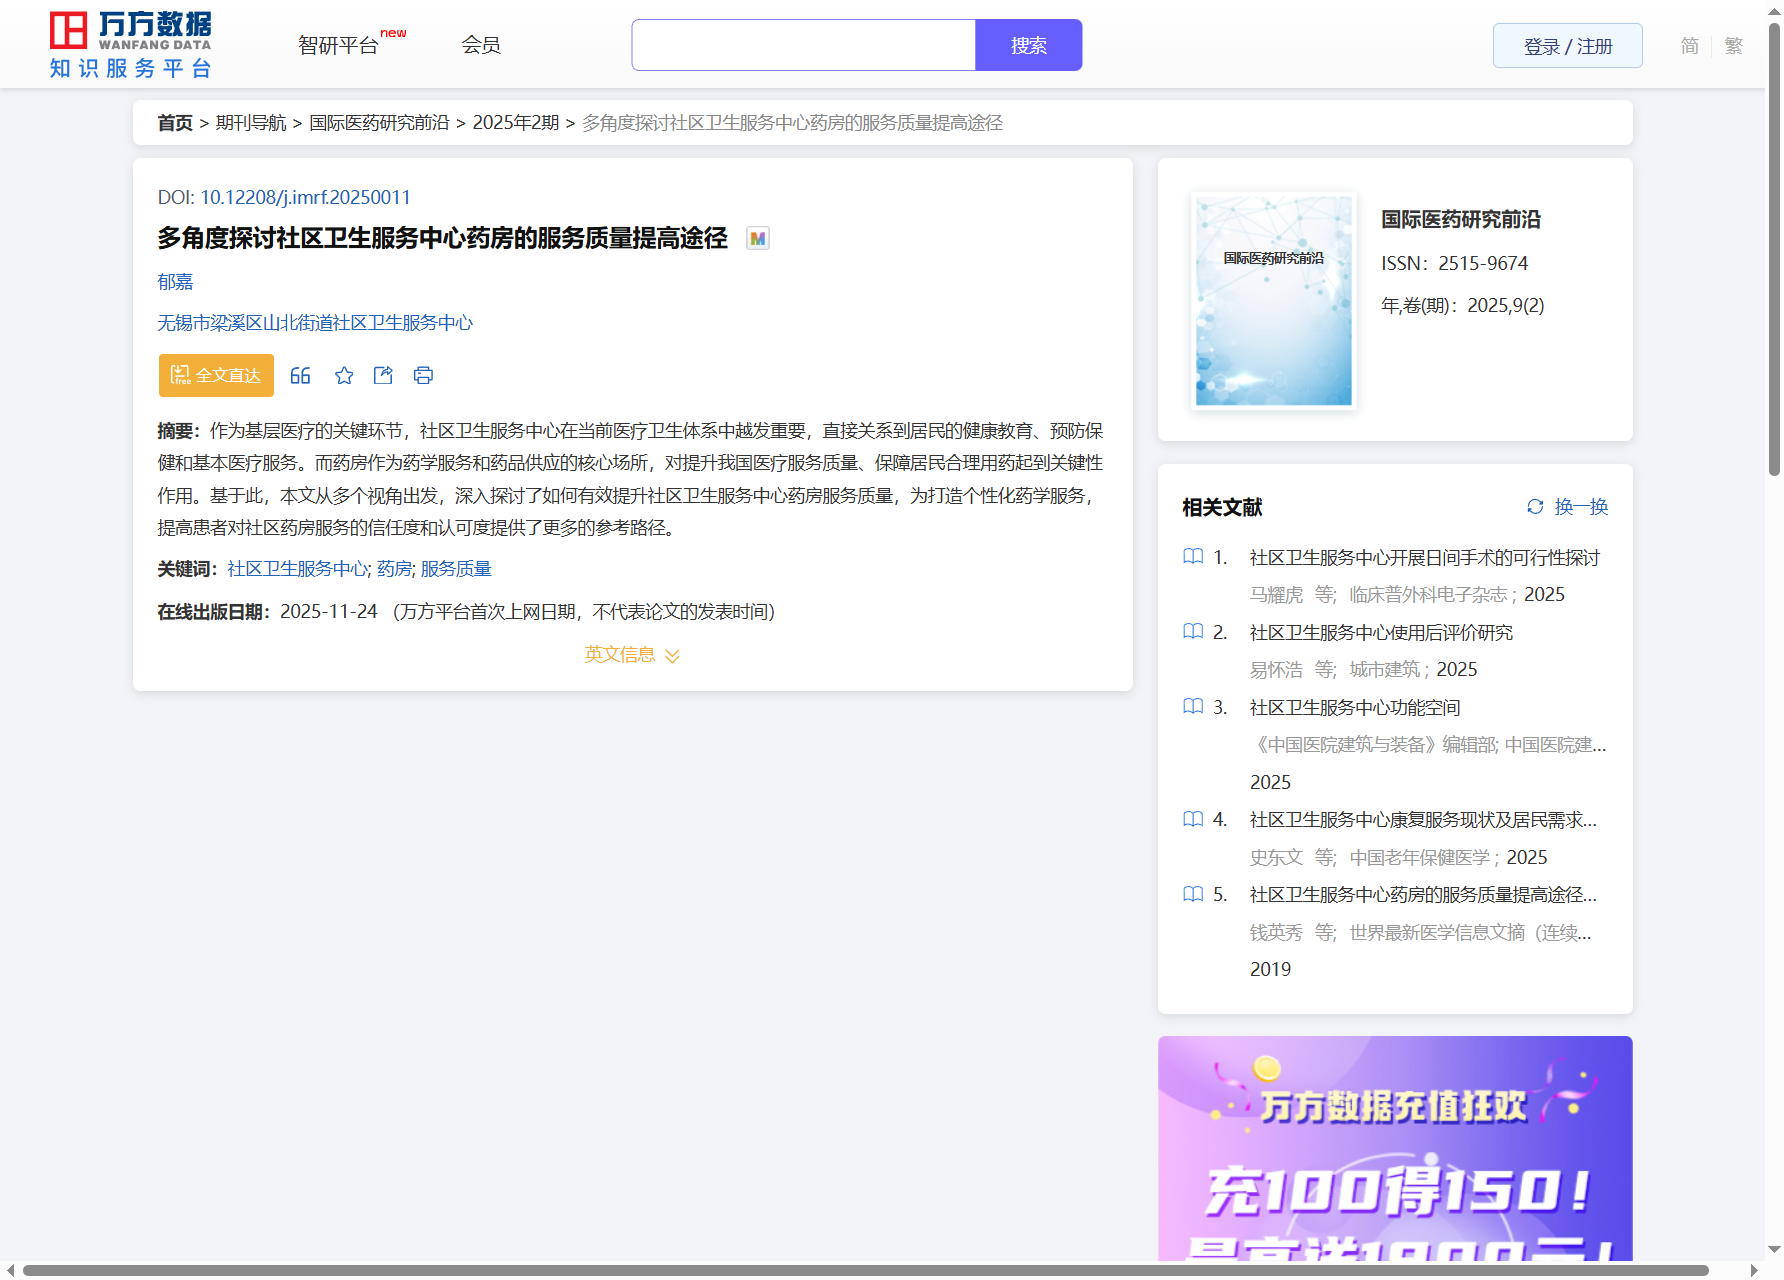Click the print icon
Screen dimensions: 1784x1280
[x=423, y=376]
